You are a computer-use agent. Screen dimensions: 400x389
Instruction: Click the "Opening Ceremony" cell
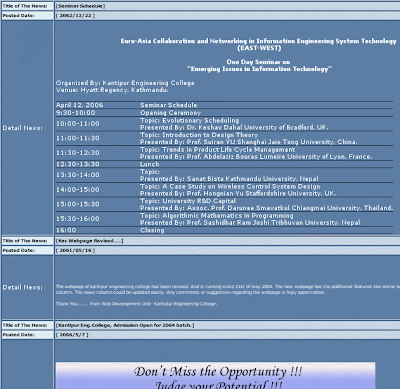click(170, 113)
